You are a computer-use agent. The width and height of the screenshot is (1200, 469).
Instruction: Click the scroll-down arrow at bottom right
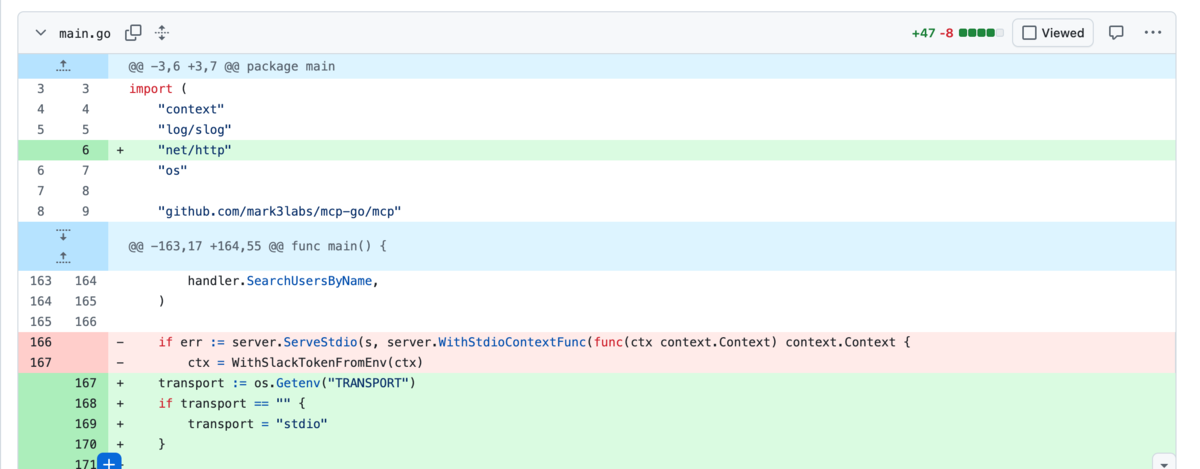click(1162, 463)
